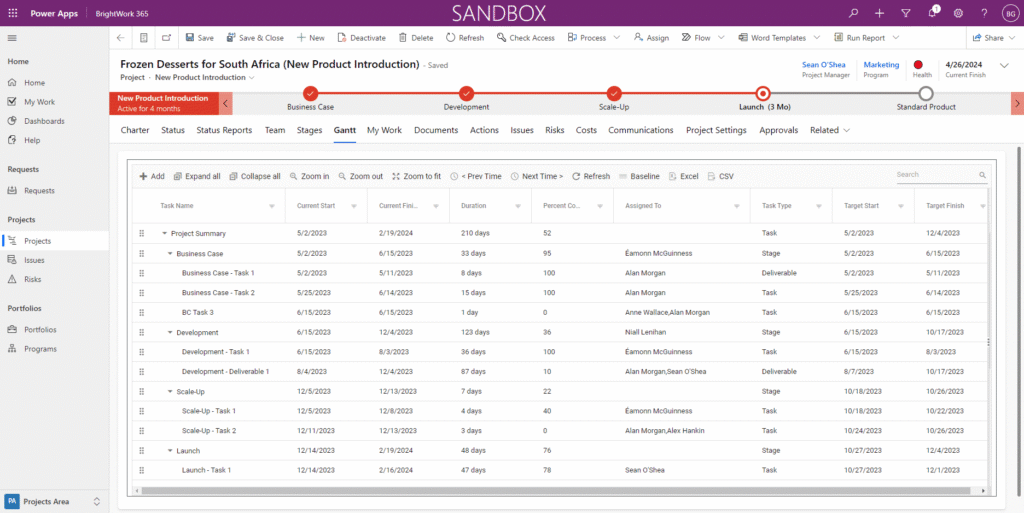Click Zoom to fit in Gantt toolbar
The image size is (1024, 513).
click(x=416, y=176)
